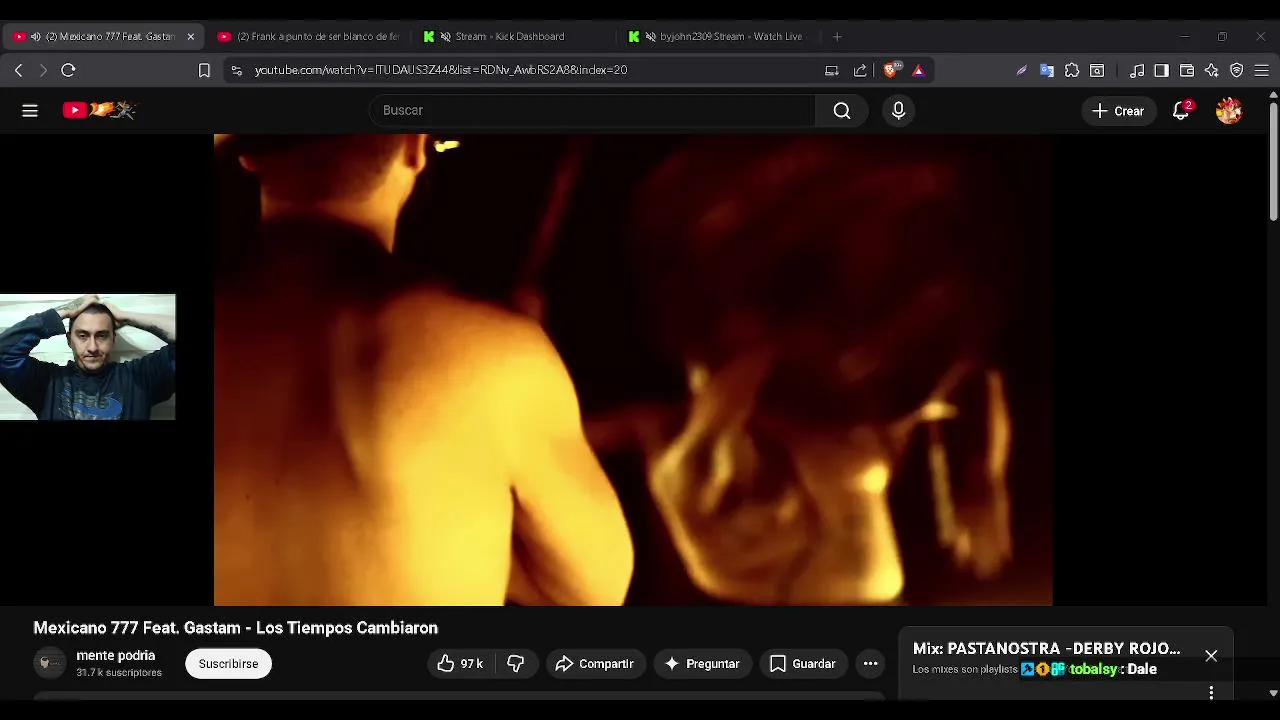
Task: Open Leo AI sparkle icon
Action: pyautogui.click(x=1211, y=70)
